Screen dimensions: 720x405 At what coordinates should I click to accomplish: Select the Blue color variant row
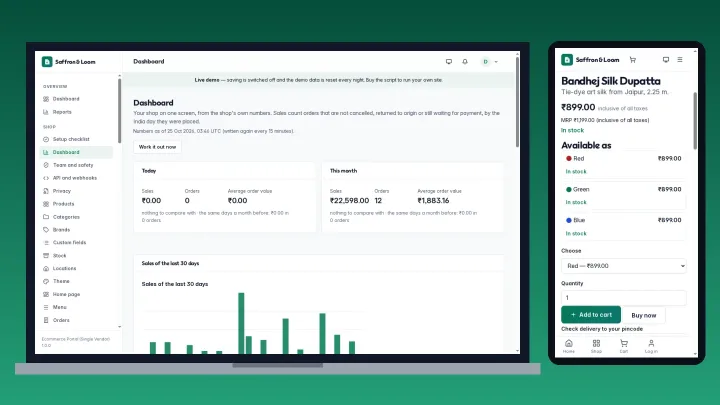point(624,226)
